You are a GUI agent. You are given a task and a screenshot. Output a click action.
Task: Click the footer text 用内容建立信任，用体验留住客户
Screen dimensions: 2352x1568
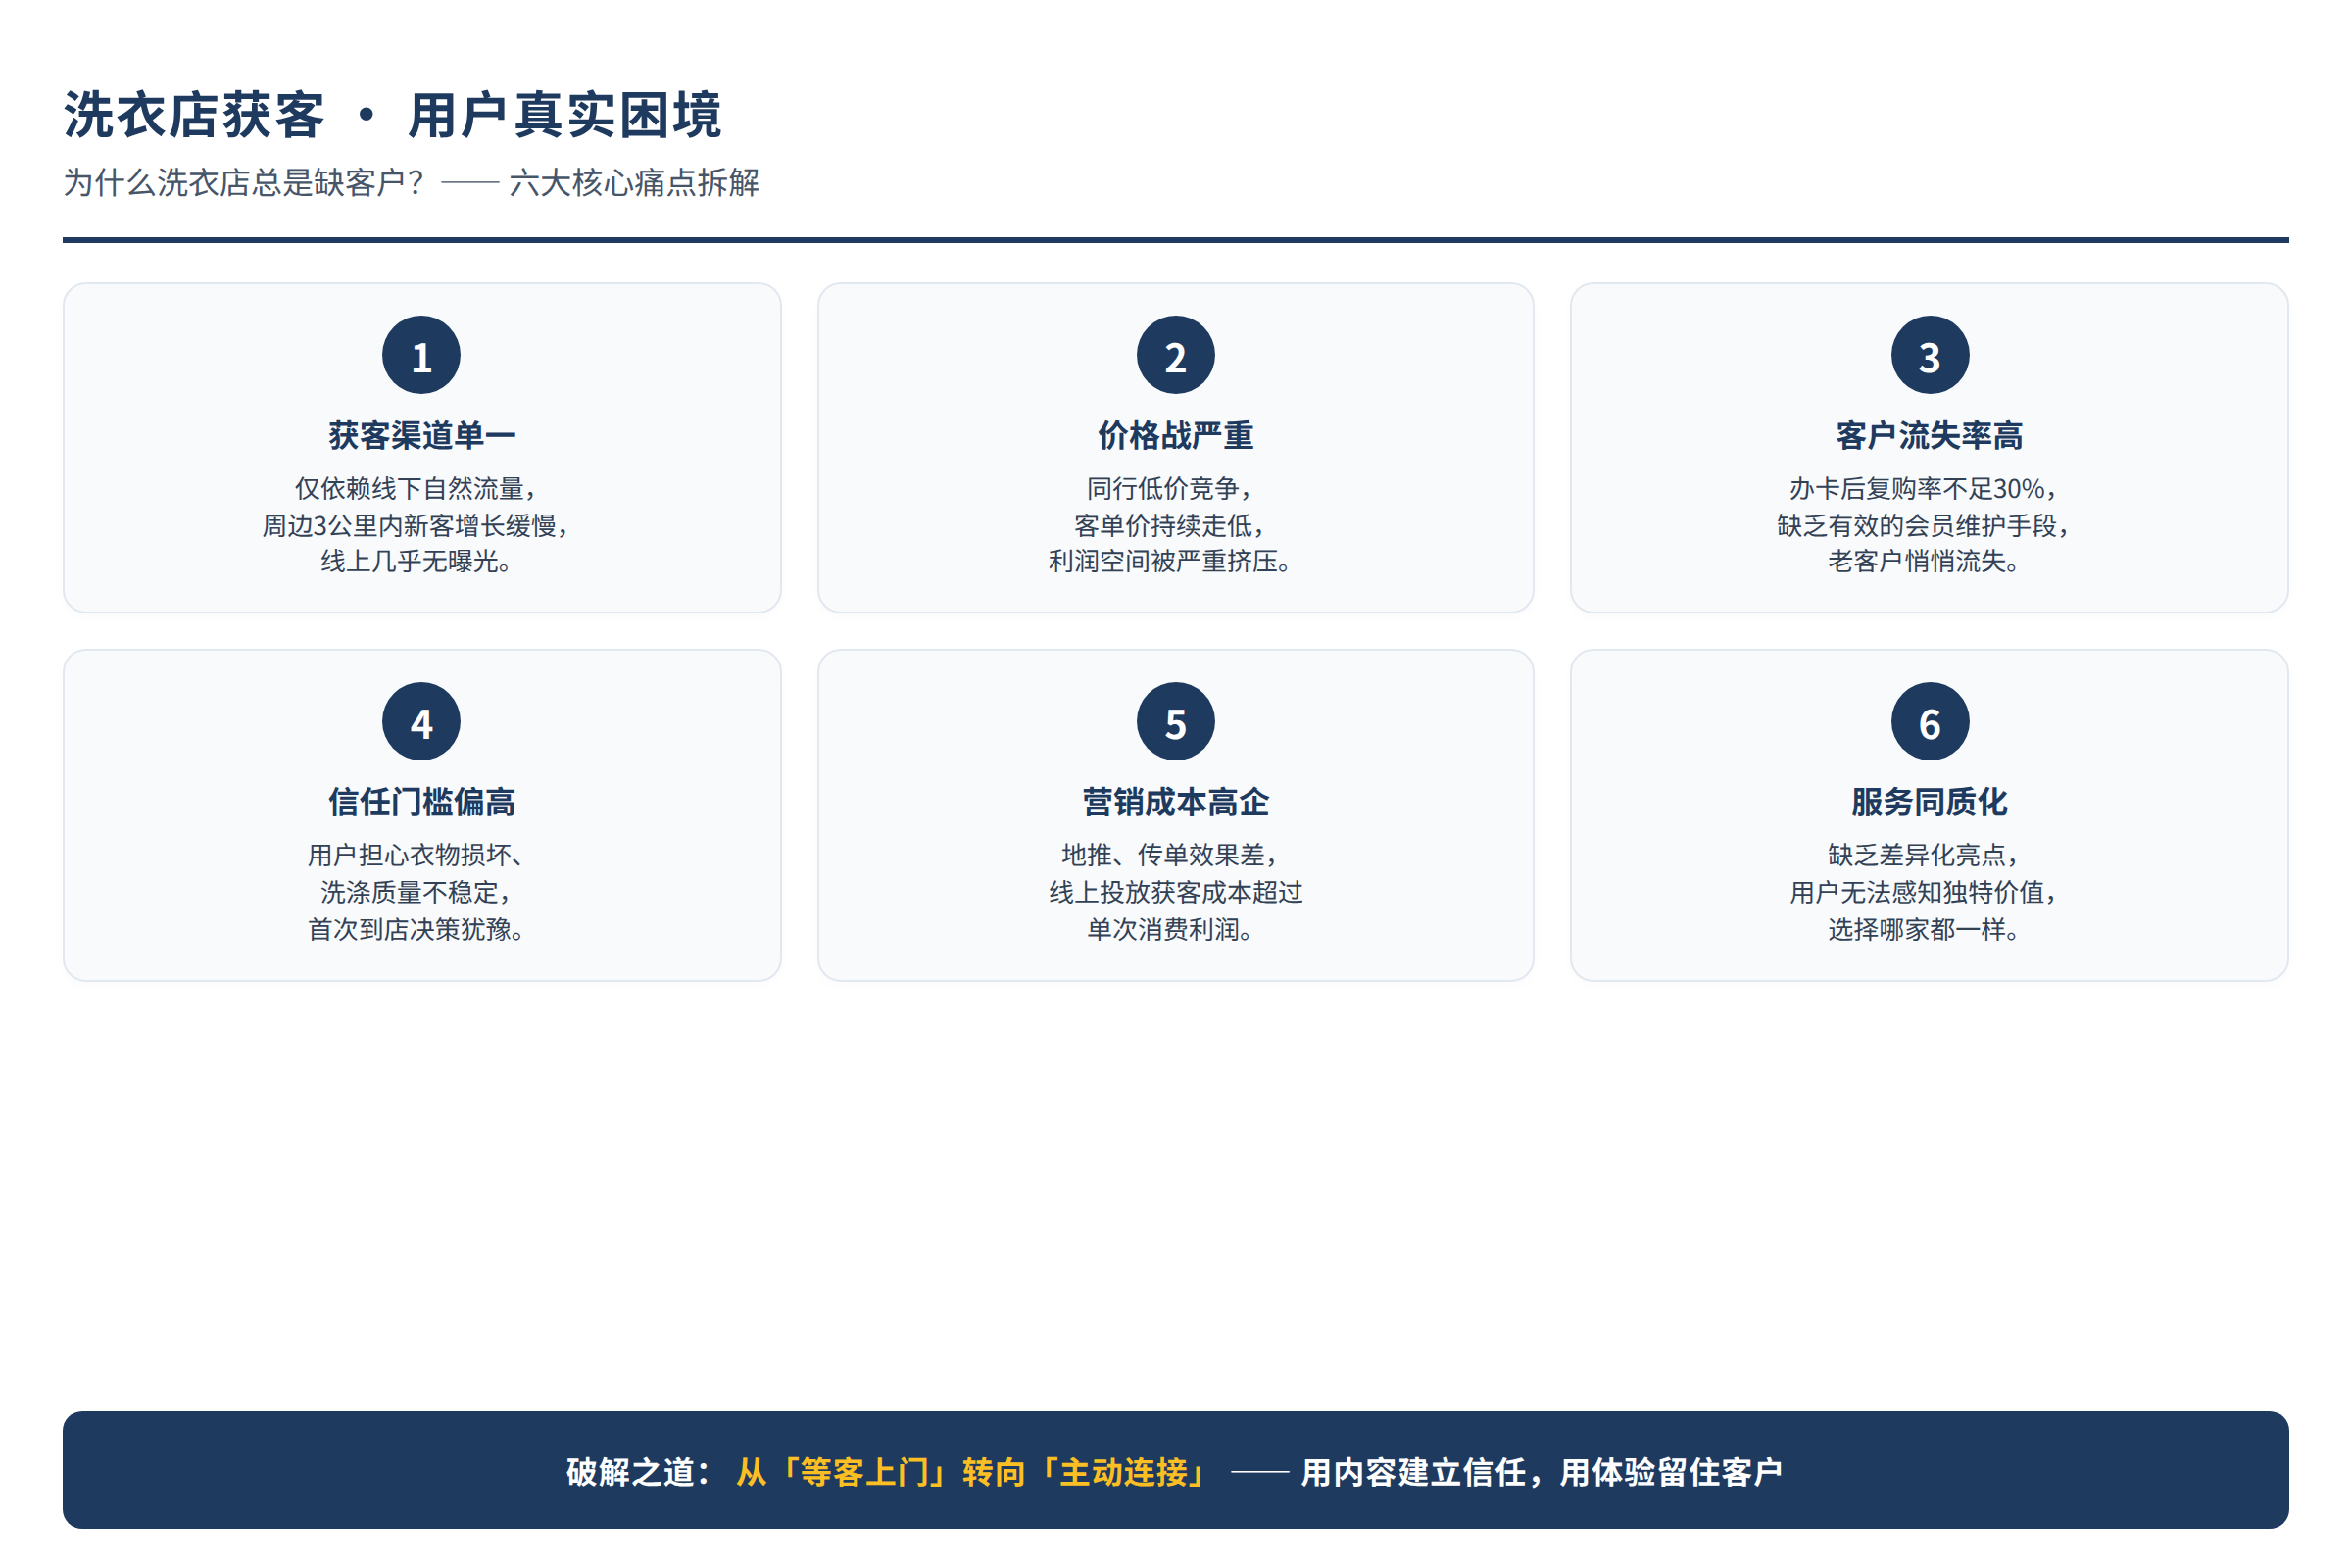pyautogui.click(x=1541, y=1472)
